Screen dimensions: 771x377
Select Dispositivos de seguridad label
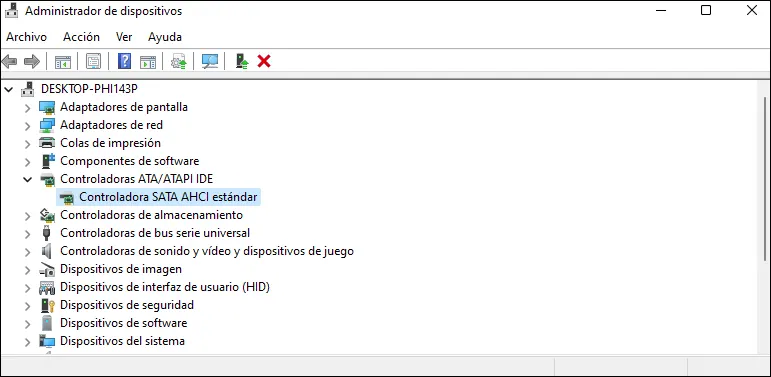point(127,305)
